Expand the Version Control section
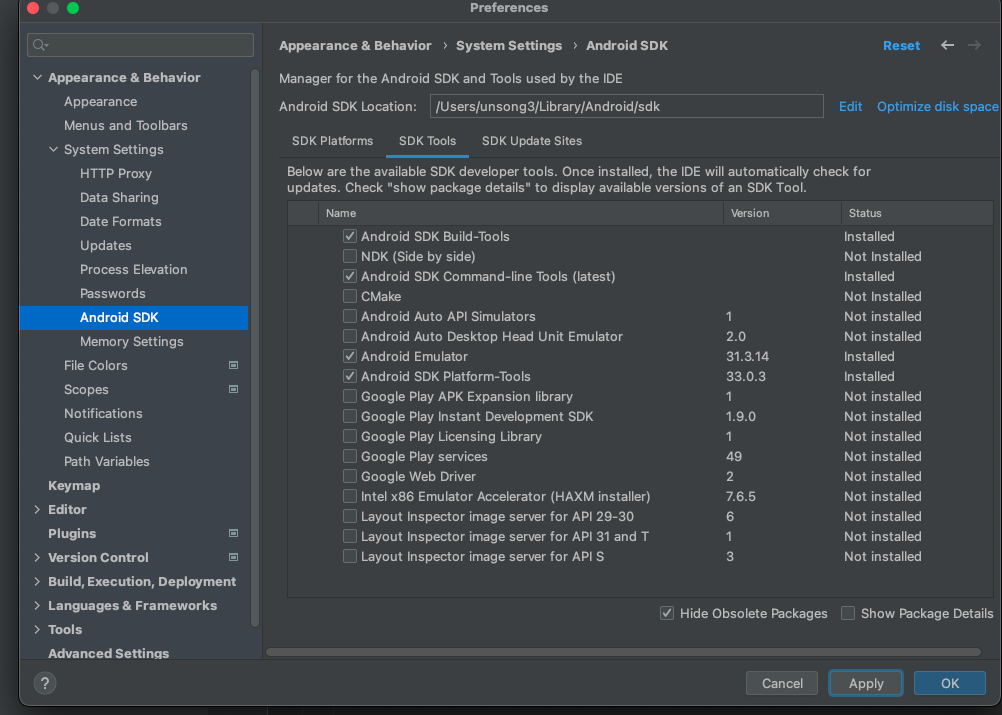This screenshot has width=1002, height=715. pyautogui.click(x=37, y=557)
